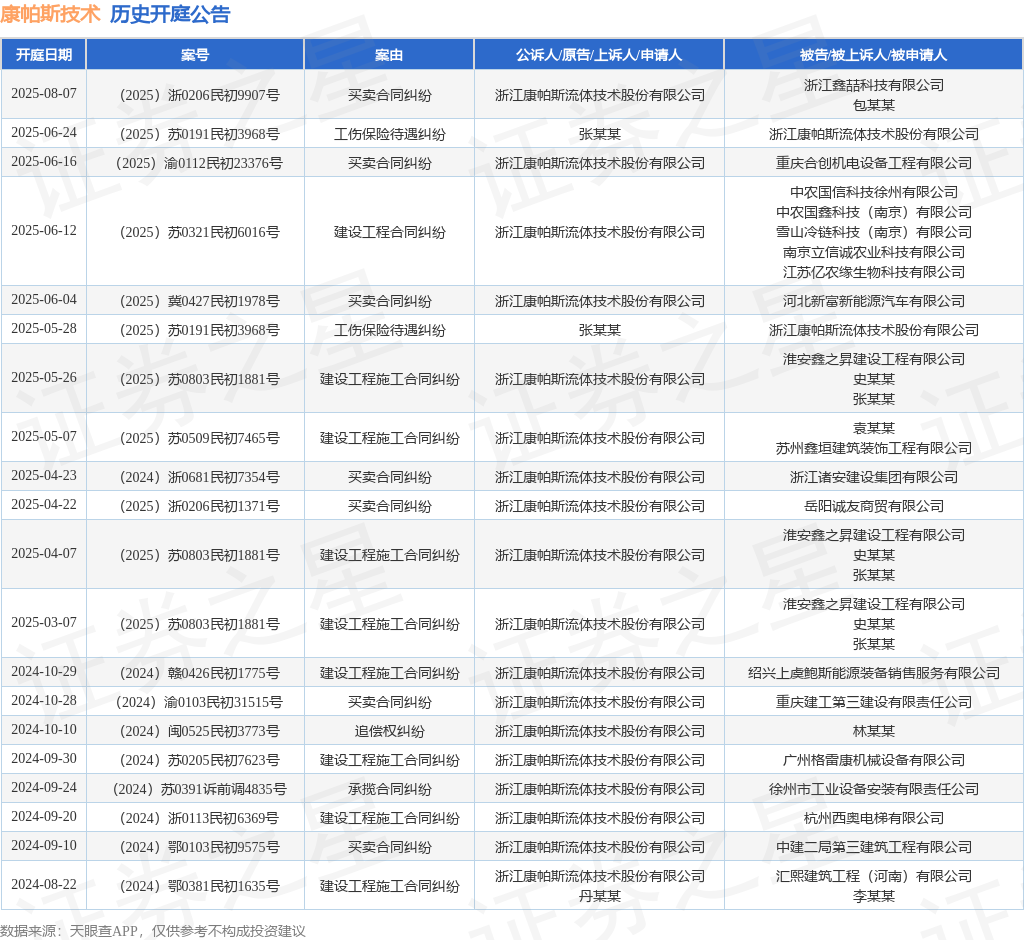The width and height of the screenshot is (1024, 940).
Task: Click plaintiff 张某某 in the 2025-05-28 row
Action: click(x=600, y=331)
